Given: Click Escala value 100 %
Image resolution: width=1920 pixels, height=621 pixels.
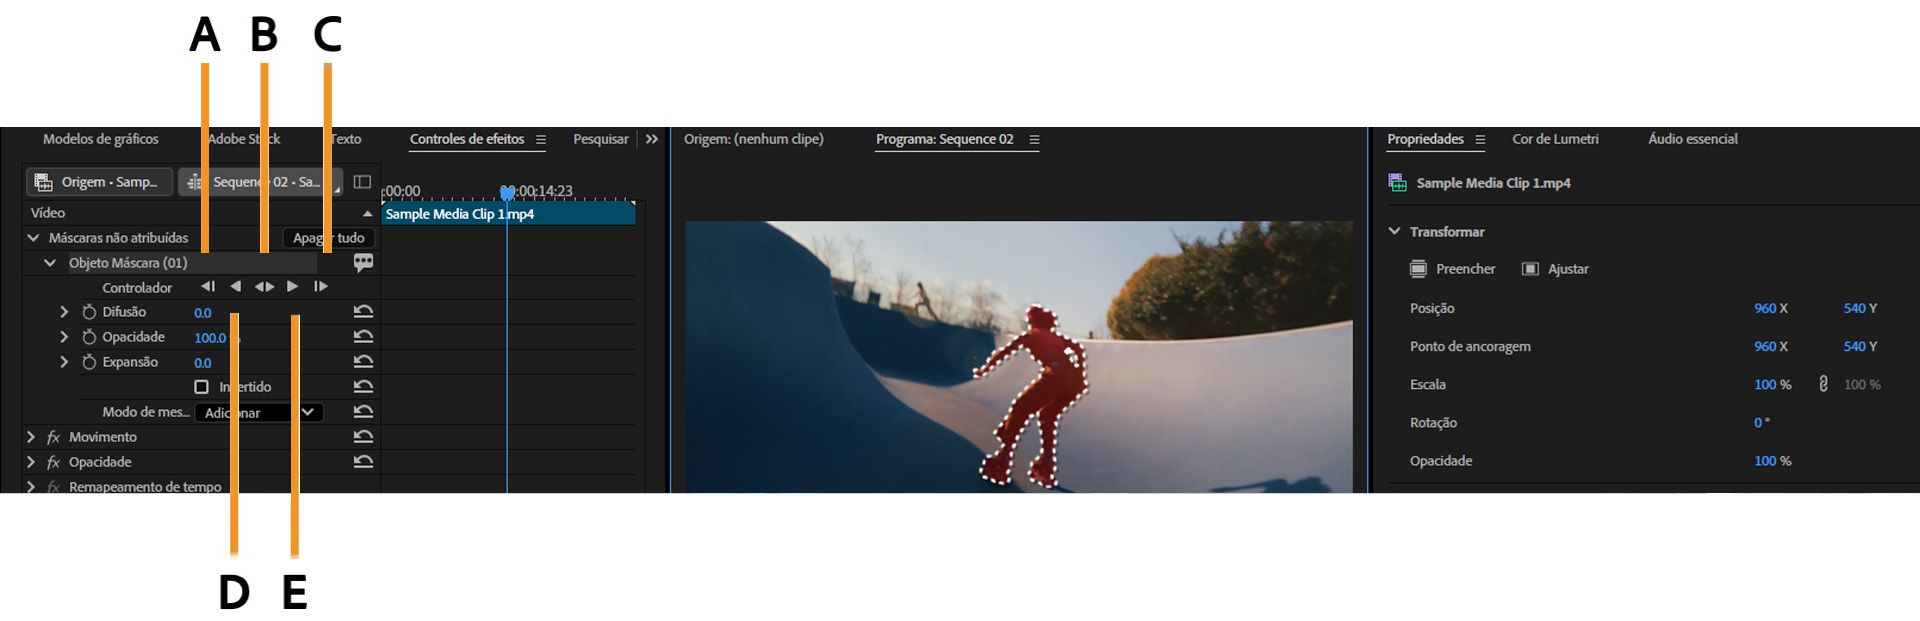Looking at the screenshot, I should [1772, 384].
